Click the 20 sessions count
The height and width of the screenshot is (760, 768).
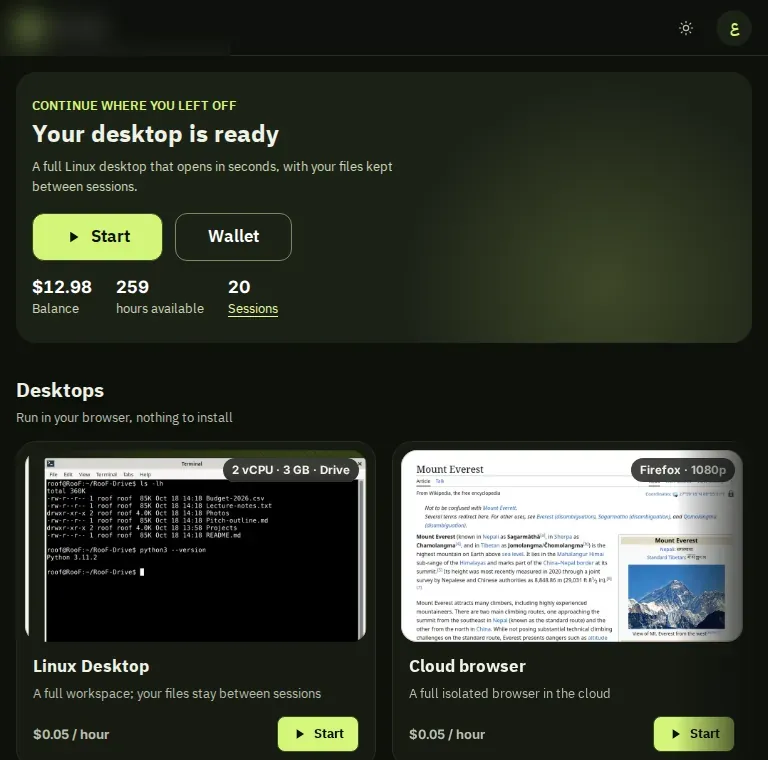[239, 287]
